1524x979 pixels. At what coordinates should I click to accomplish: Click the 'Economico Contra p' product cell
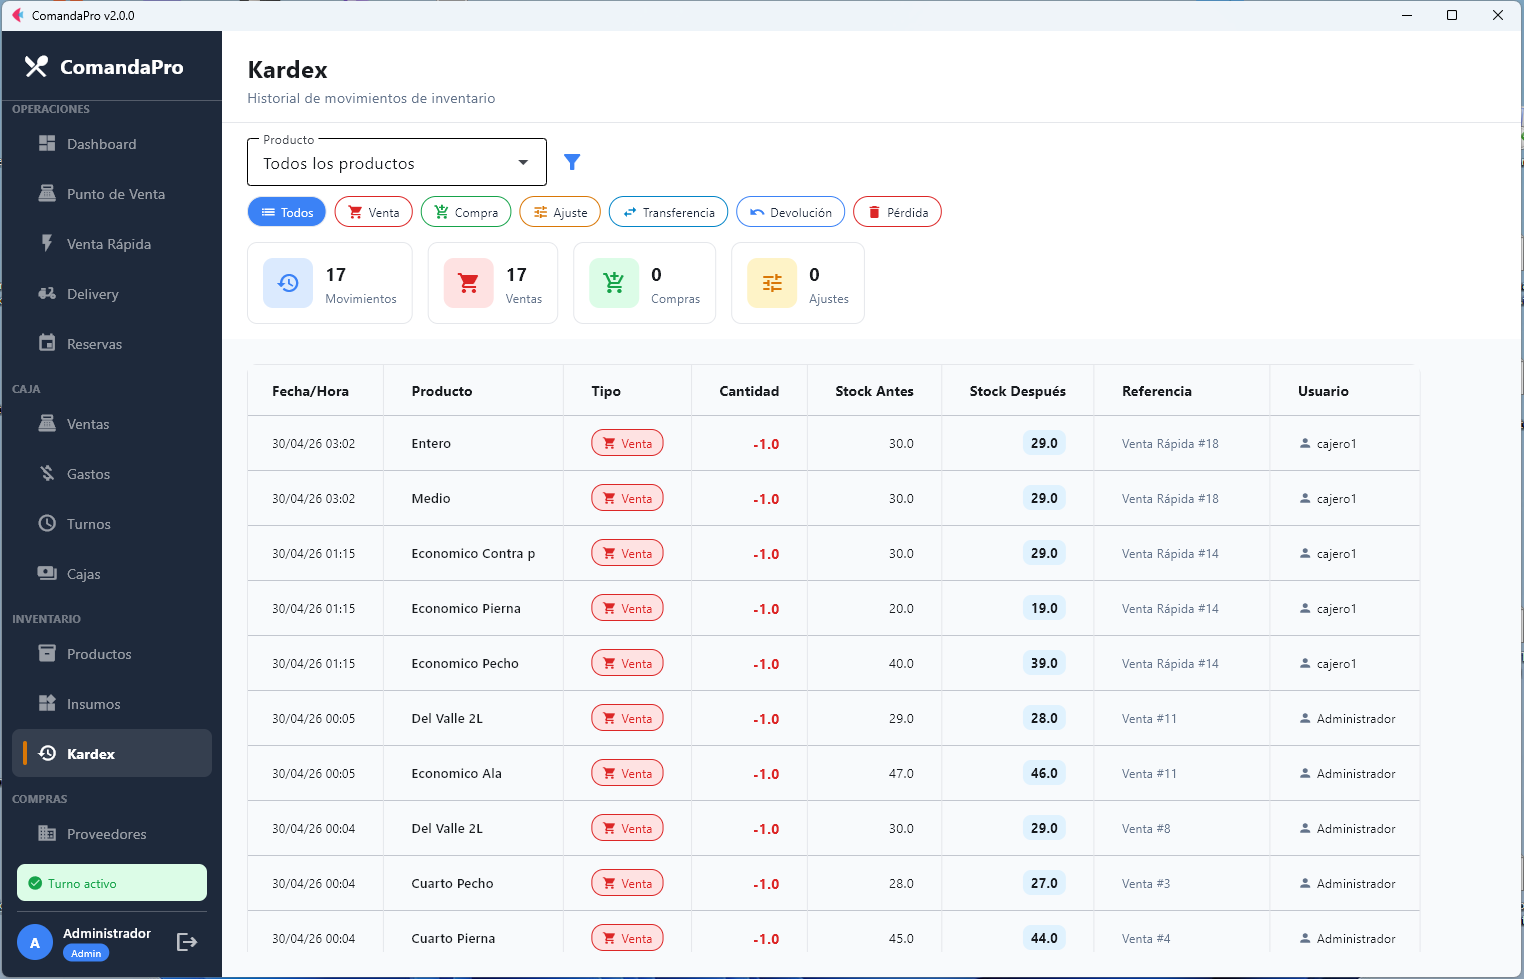pyautogui.click(x=473, y=554)
